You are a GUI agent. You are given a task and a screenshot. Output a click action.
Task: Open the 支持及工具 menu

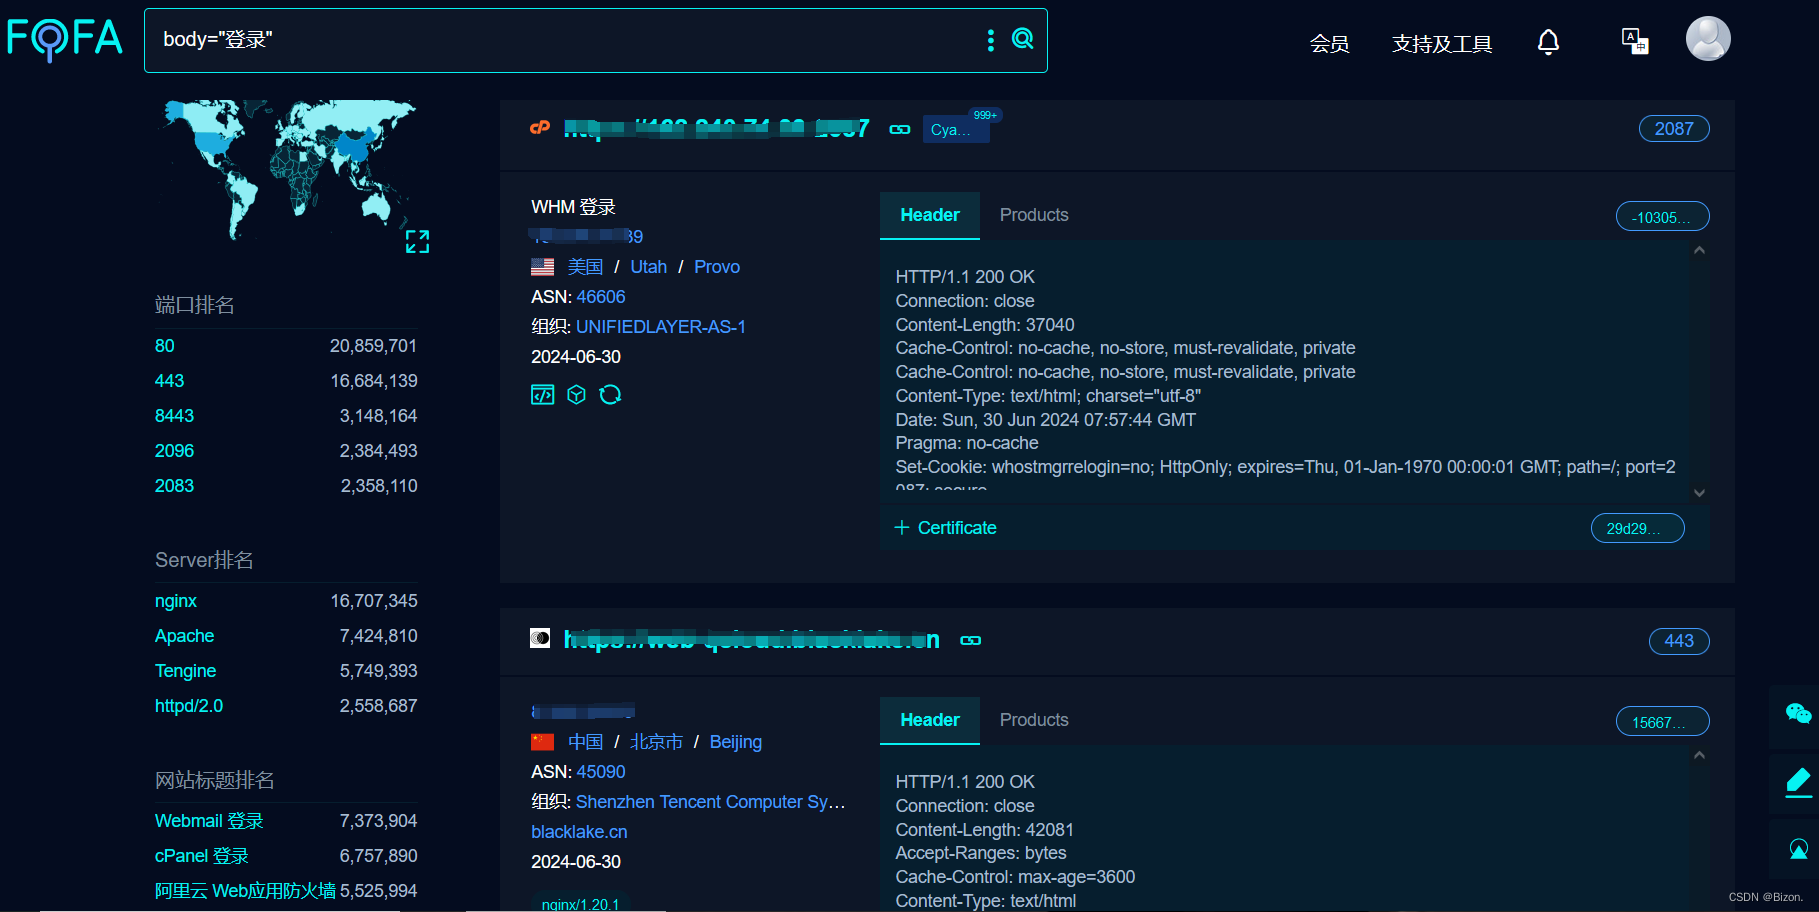[x=1441, y=44]
